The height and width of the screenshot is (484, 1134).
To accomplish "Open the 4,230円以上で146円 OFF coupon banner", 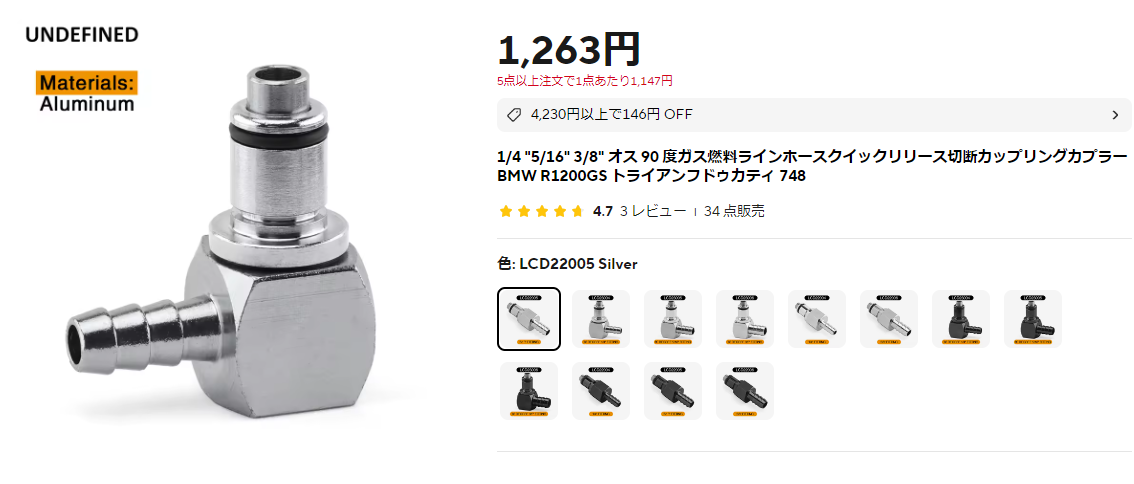I will click(x=814, y=115).
